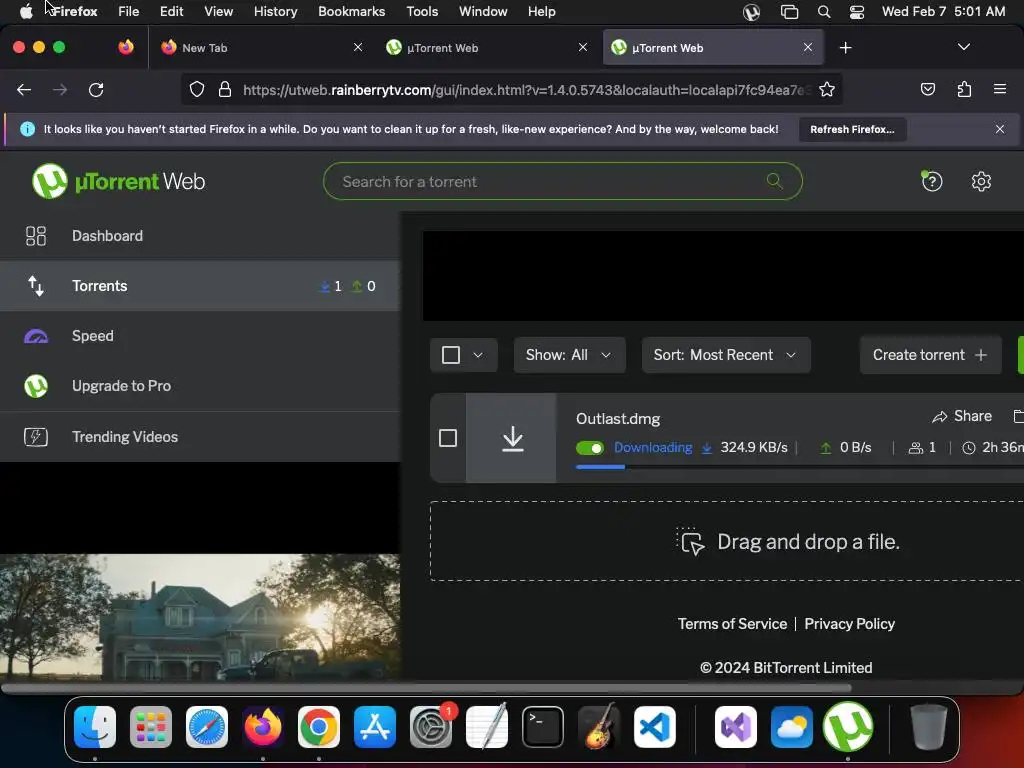Click the Create torrent button
Image resolution: width=1024 pixels, height=768 pixels.
(931, 355)
